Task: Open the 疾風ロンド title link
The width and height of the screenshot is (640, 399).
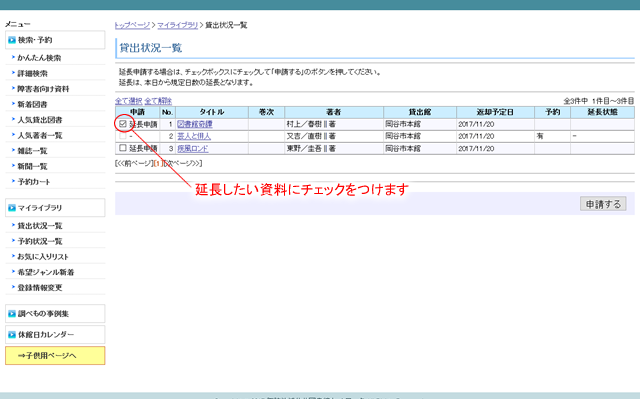Action: [x=193, y=149]
